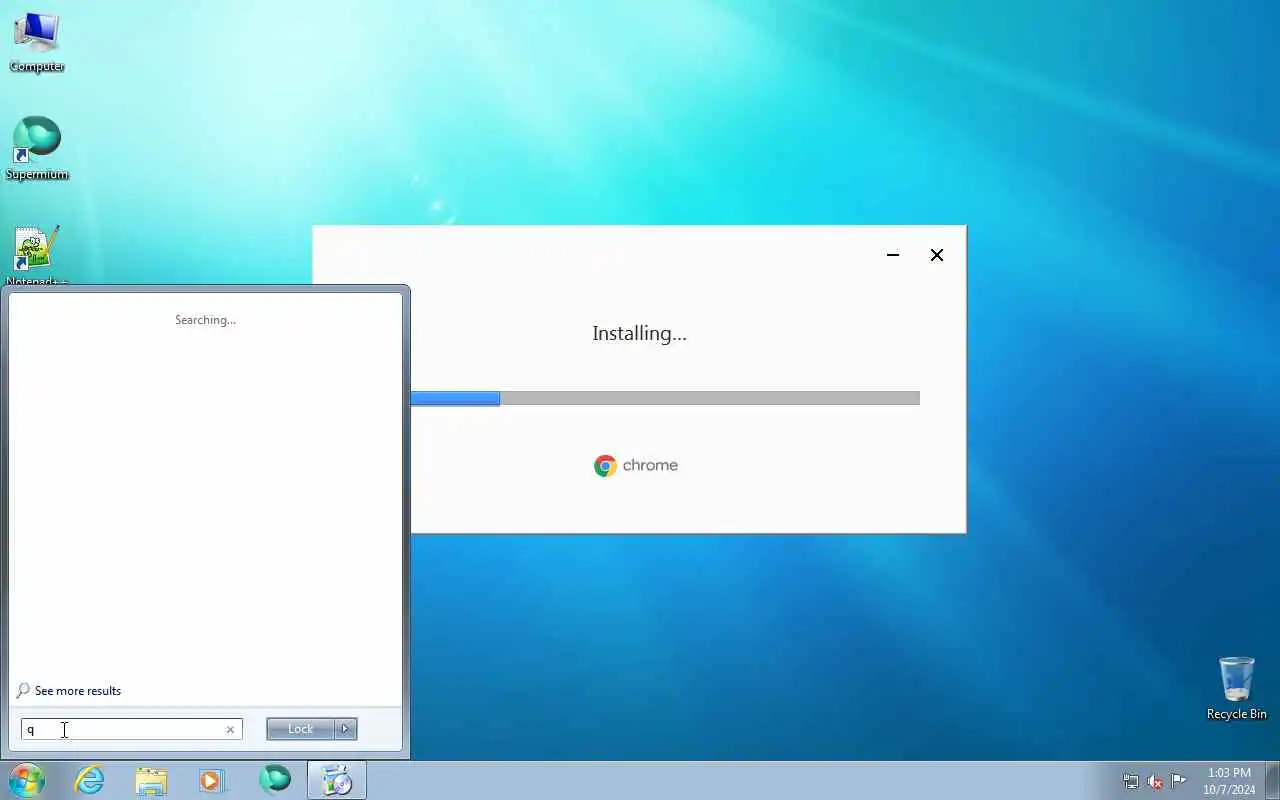Click the Windows Start orb
Screen dimensions: 1280x800
click(x=27, y=780)
